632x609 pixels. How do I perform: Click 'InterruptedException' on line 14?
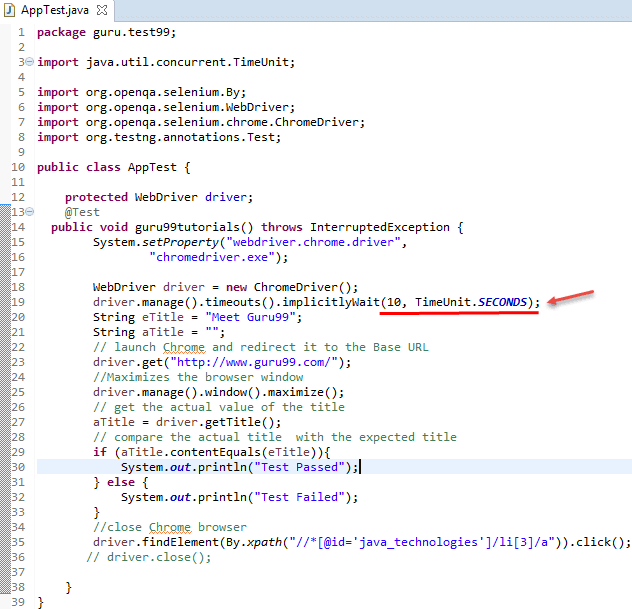[x=380, y=227]
